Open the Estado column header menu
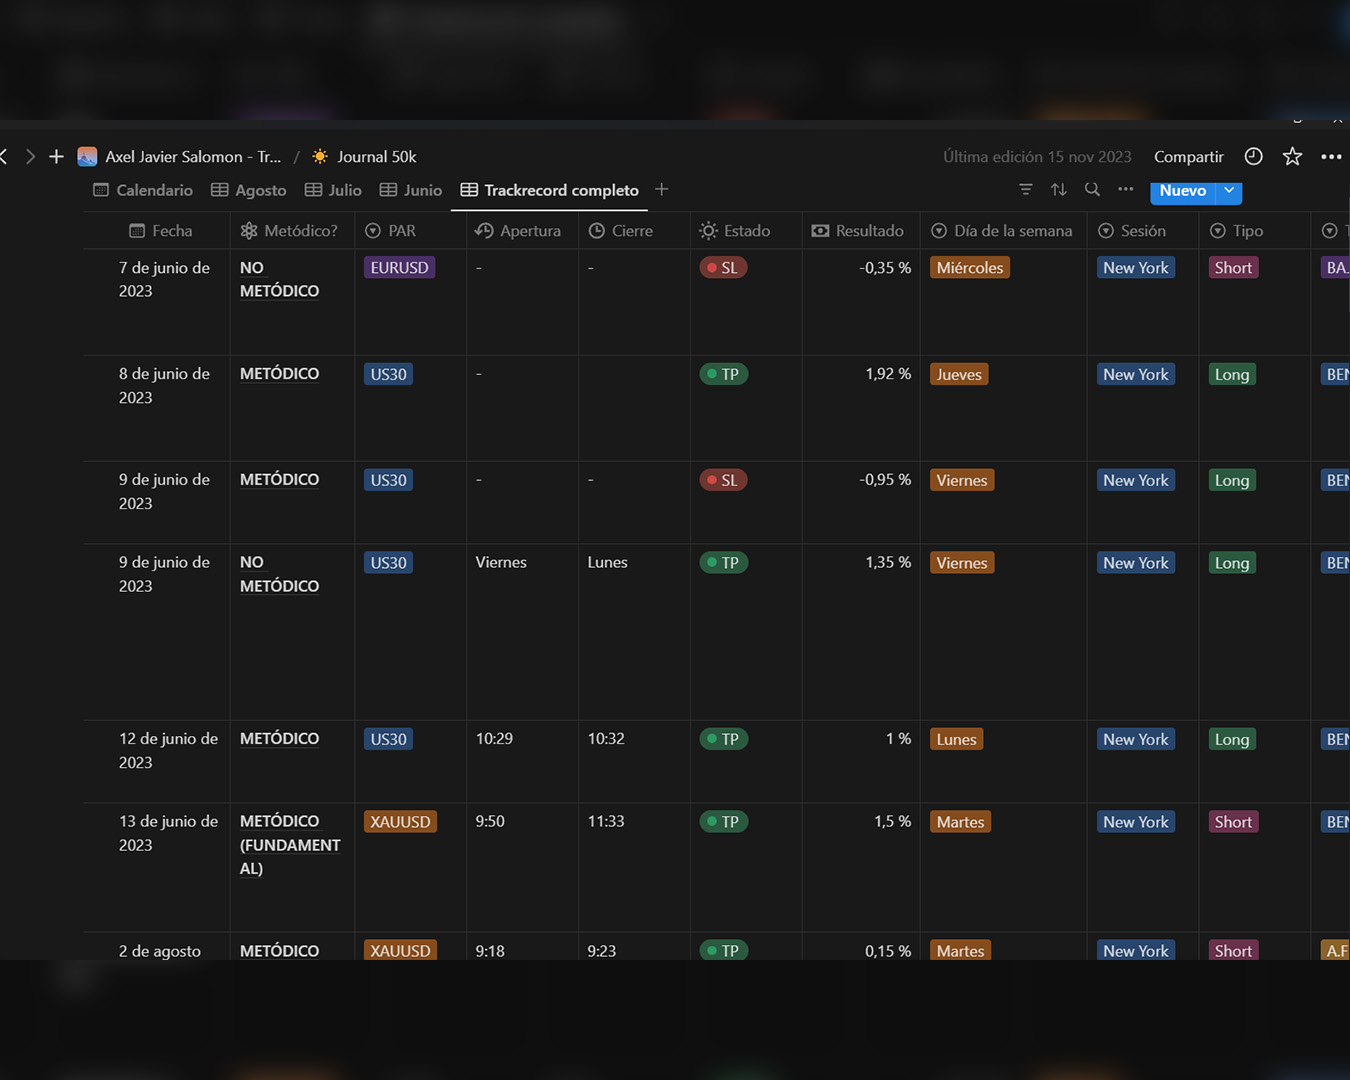Image resolution: width=1350 pixels, height=1080 pixels. (x=735, y=230)
